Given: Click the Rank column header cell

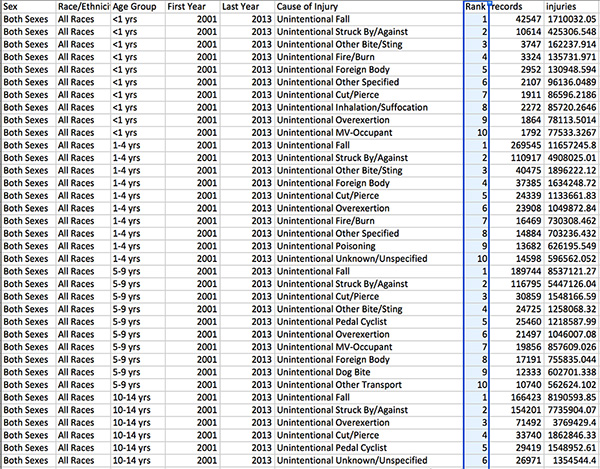Looking at the screenshot, I should pos(476,6).
